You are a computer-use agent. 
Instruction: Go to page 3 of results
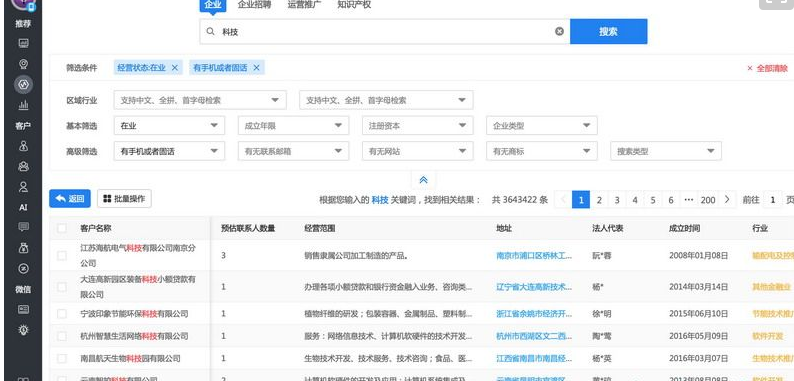pos(617,200)
